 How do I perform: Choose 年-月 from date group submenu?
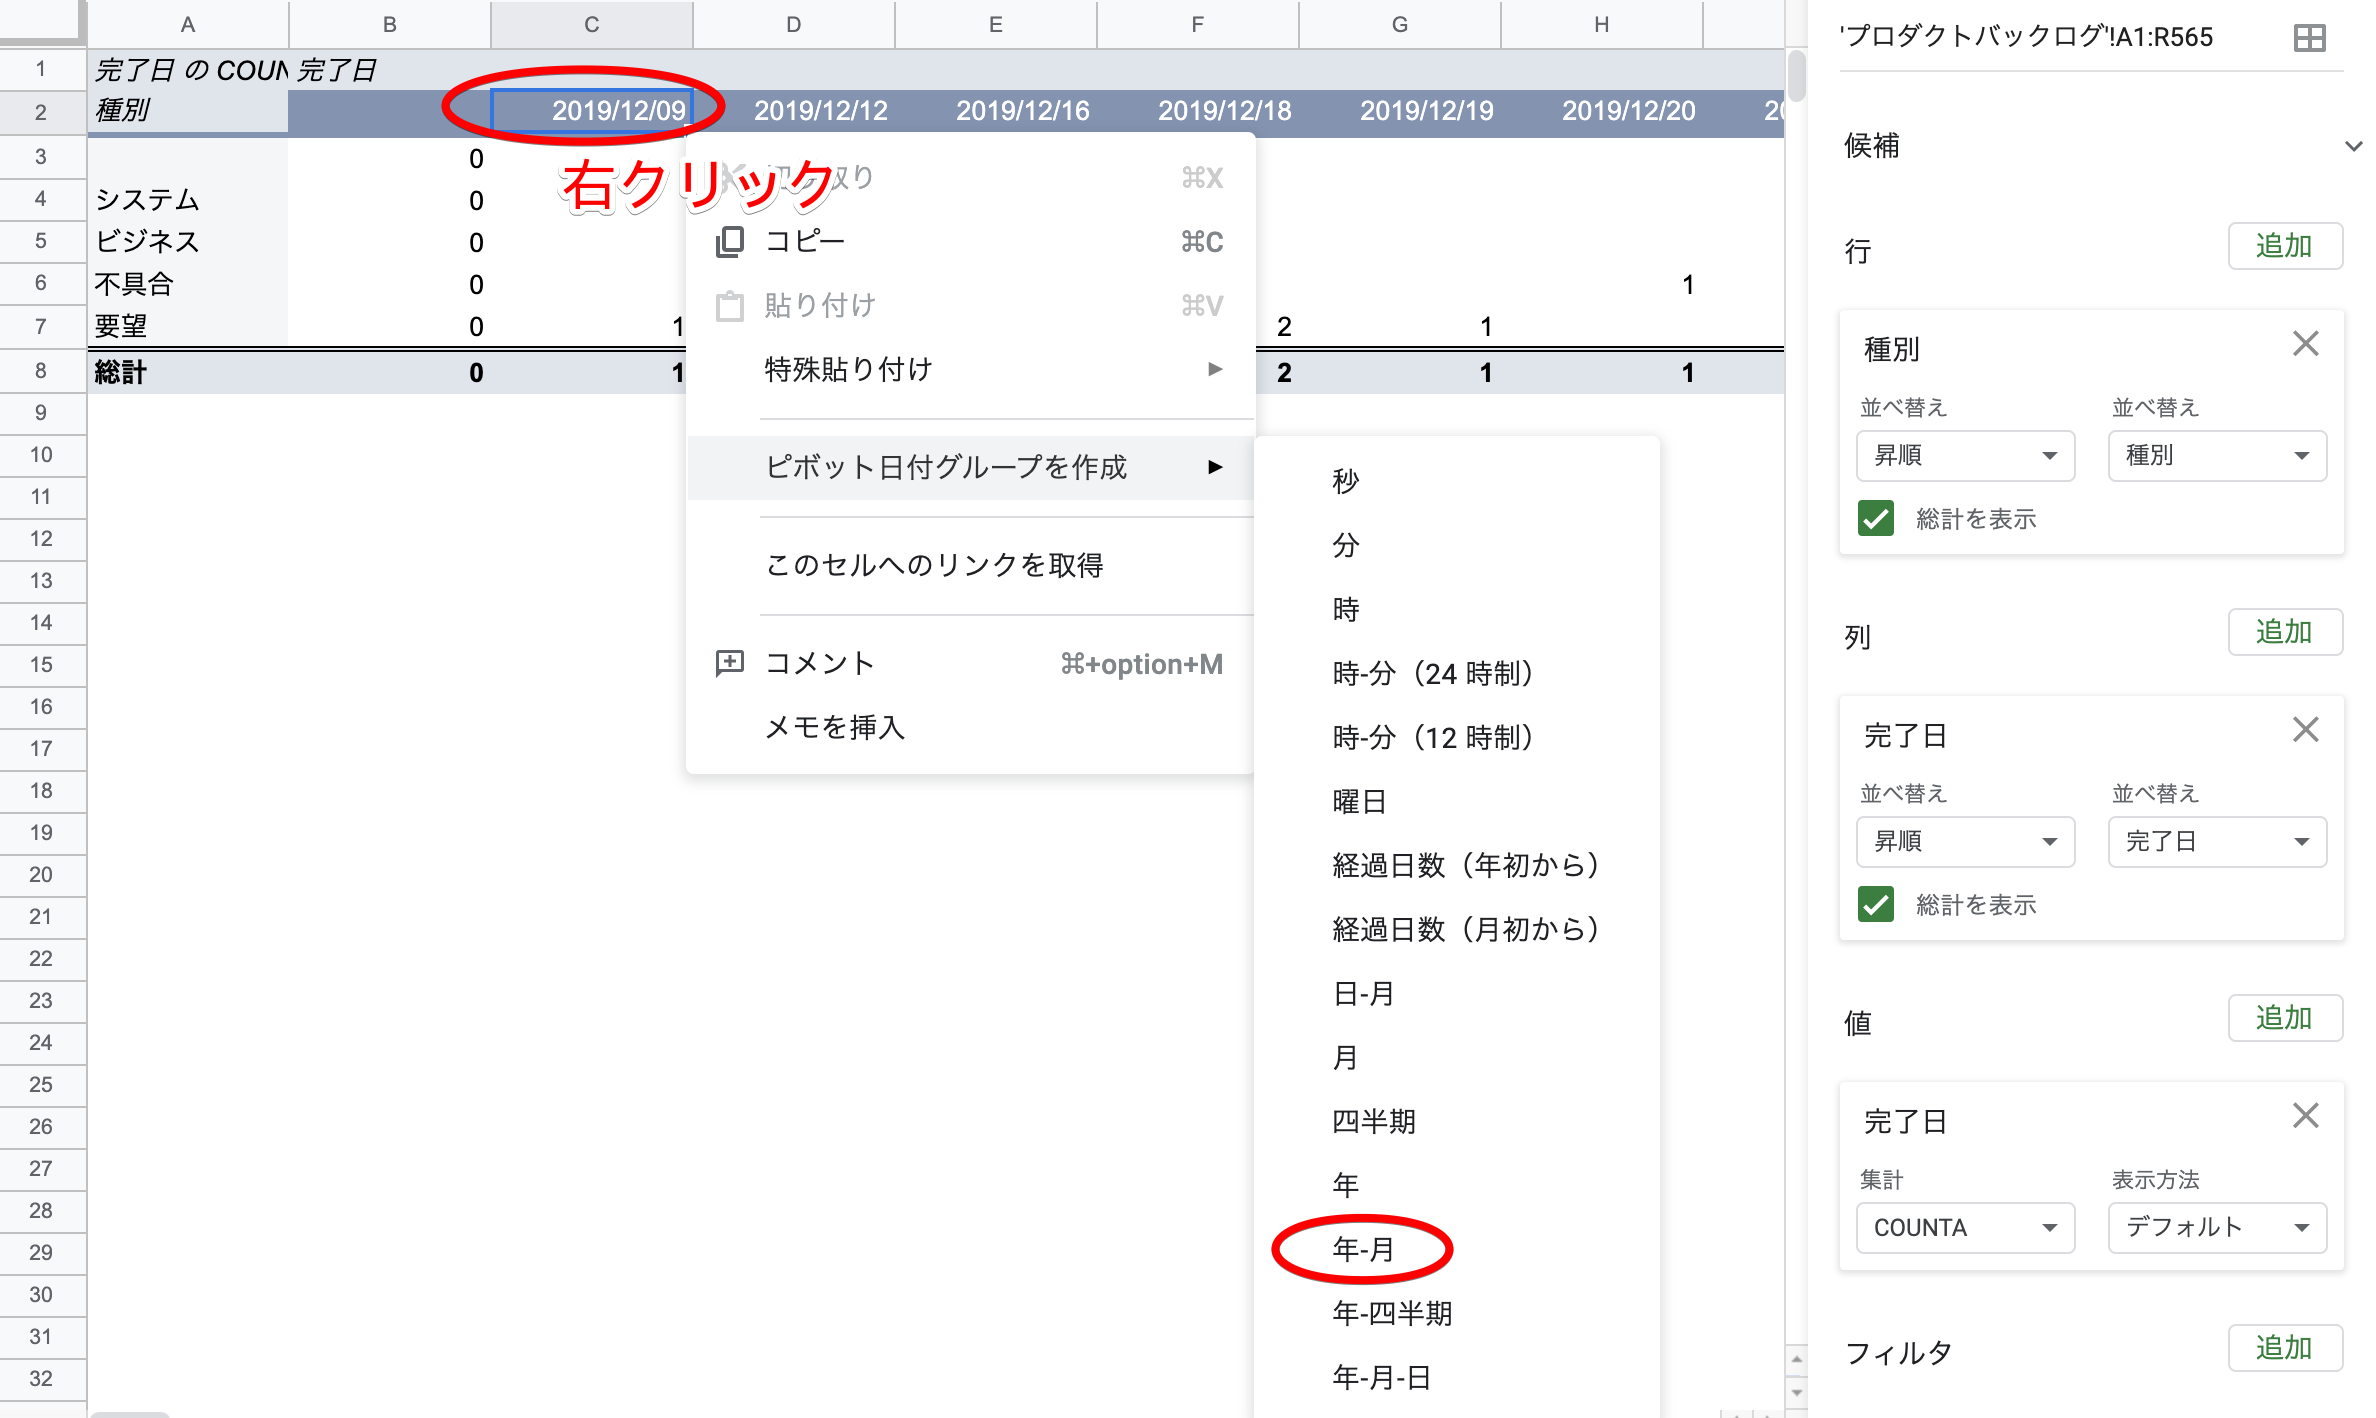tap(1362, 1249)
